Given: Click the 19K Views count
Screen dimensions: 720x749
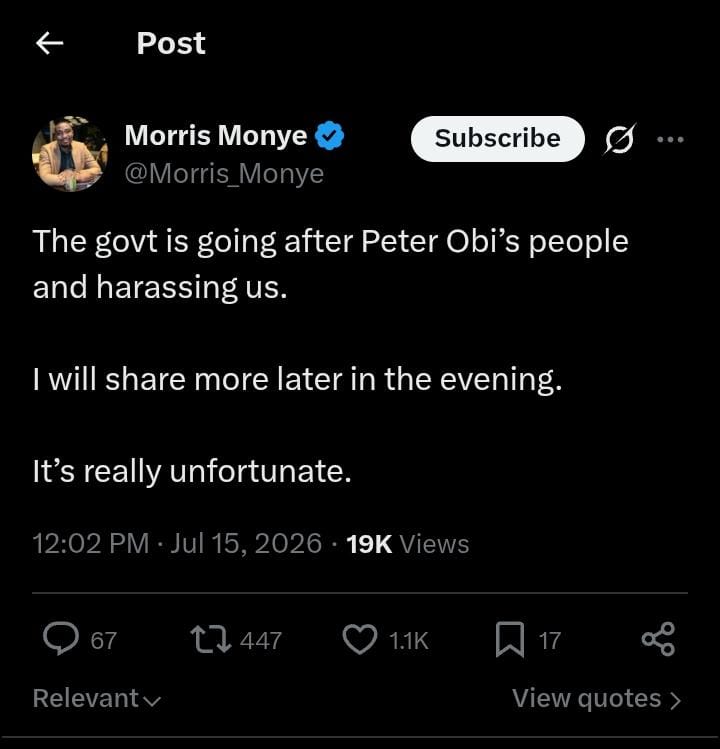Looking at the screenshot, I should 408,544.
